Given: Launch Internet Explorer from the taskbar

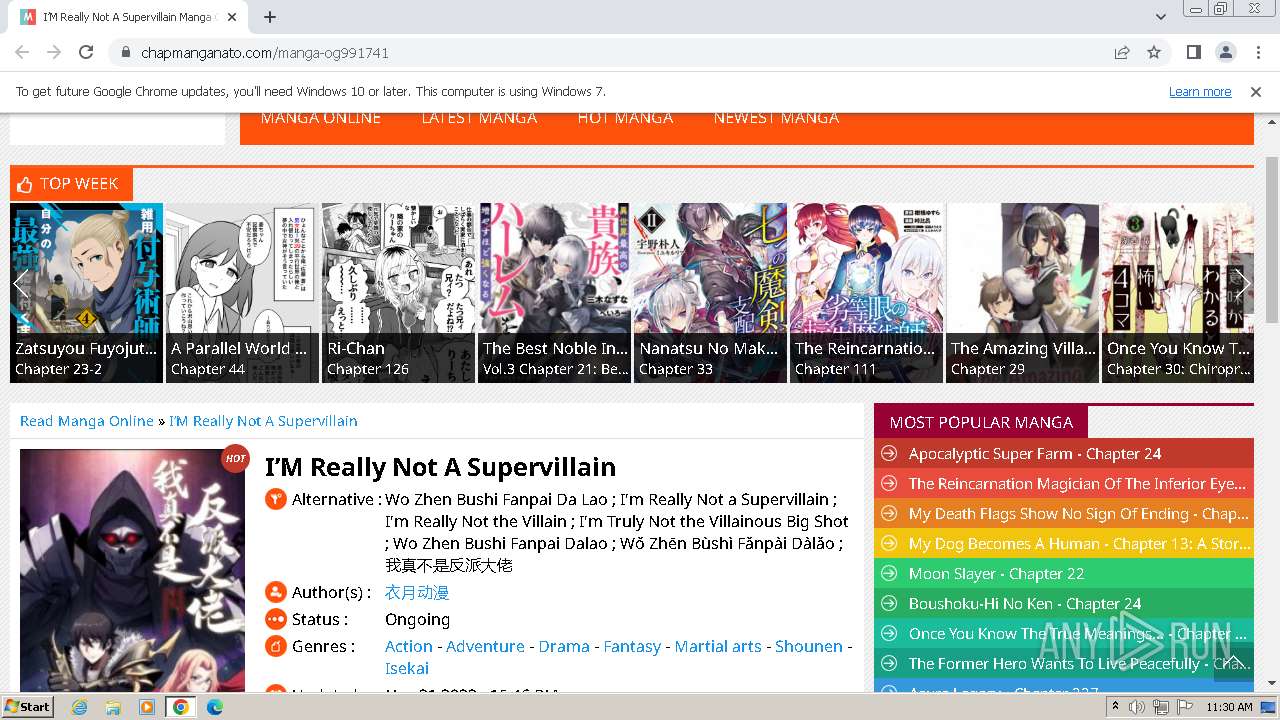Looking at the screenshot, I should 81,706.
